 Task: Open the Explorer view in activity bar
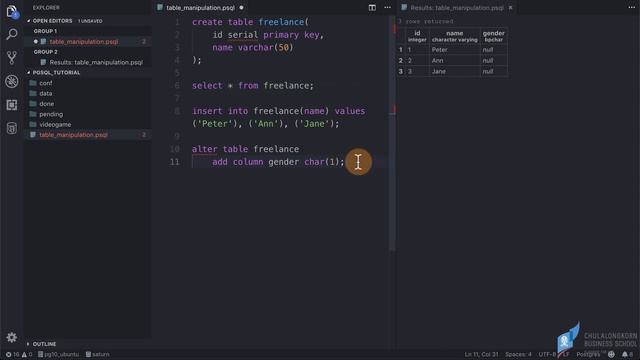click(x=12, y=12)
